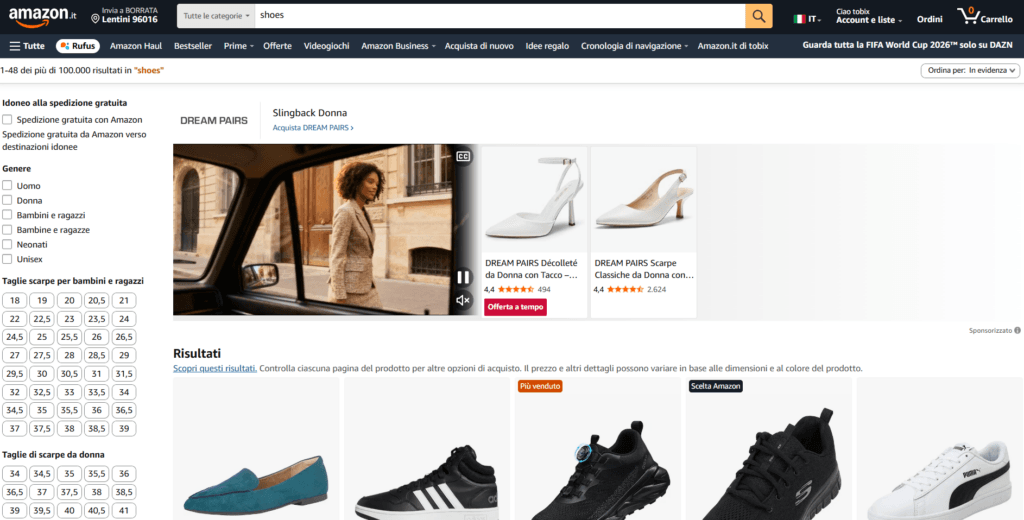The height and width of the screenshot is (520, 1024).
Task: Expand the Amazon Business dropdown
Action: click(398, 46)
